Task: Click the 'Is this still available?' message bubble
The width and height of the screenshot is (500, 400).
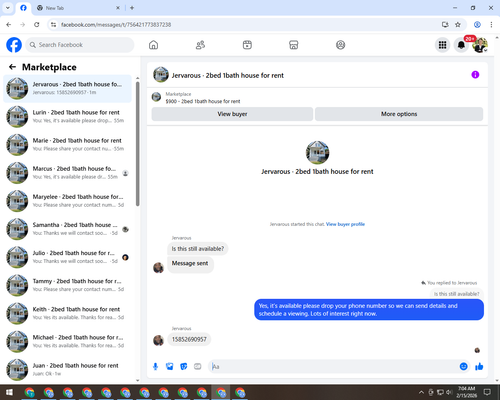Action: coord(198,249)
